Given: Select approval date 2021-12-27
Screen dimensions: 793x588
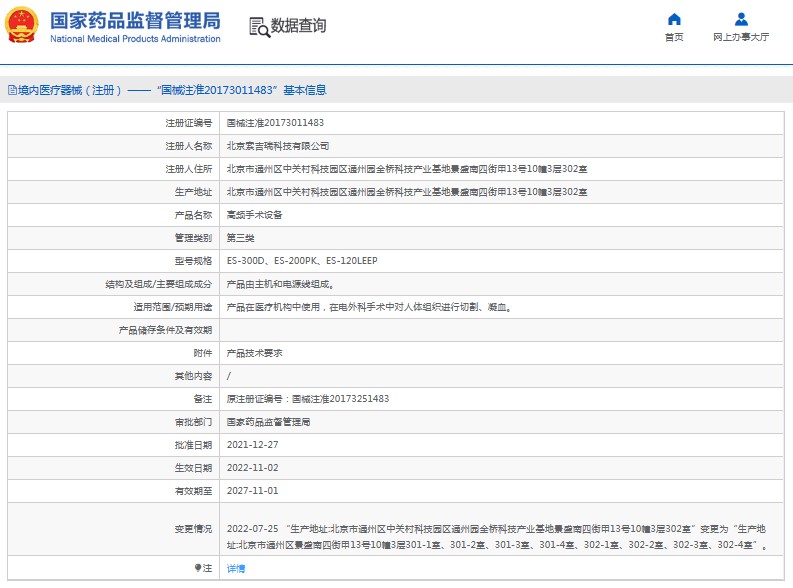Looking at the screenshot, I should pos(252,445).
